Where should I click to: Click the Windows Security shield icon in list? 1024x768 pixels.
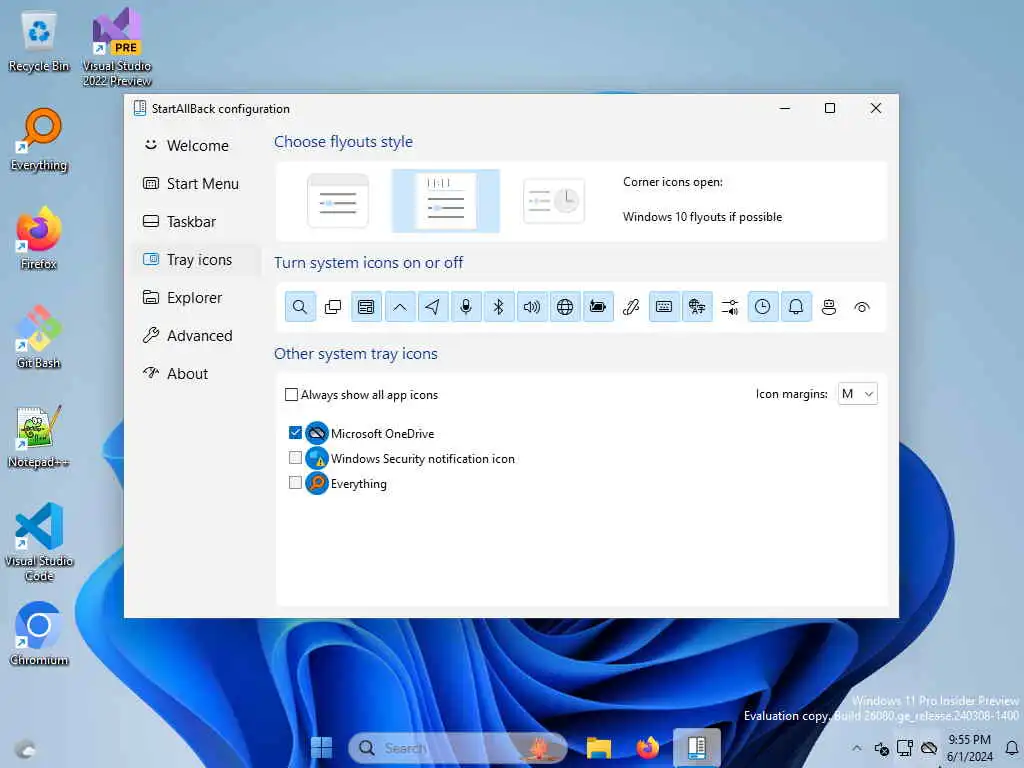317,458
